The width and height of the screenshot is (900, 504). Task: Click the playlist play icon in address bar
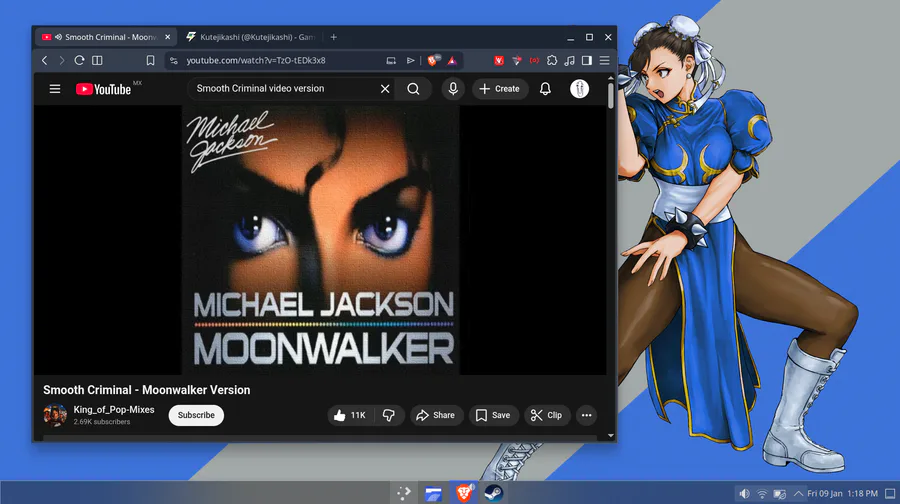click(410, 60)
